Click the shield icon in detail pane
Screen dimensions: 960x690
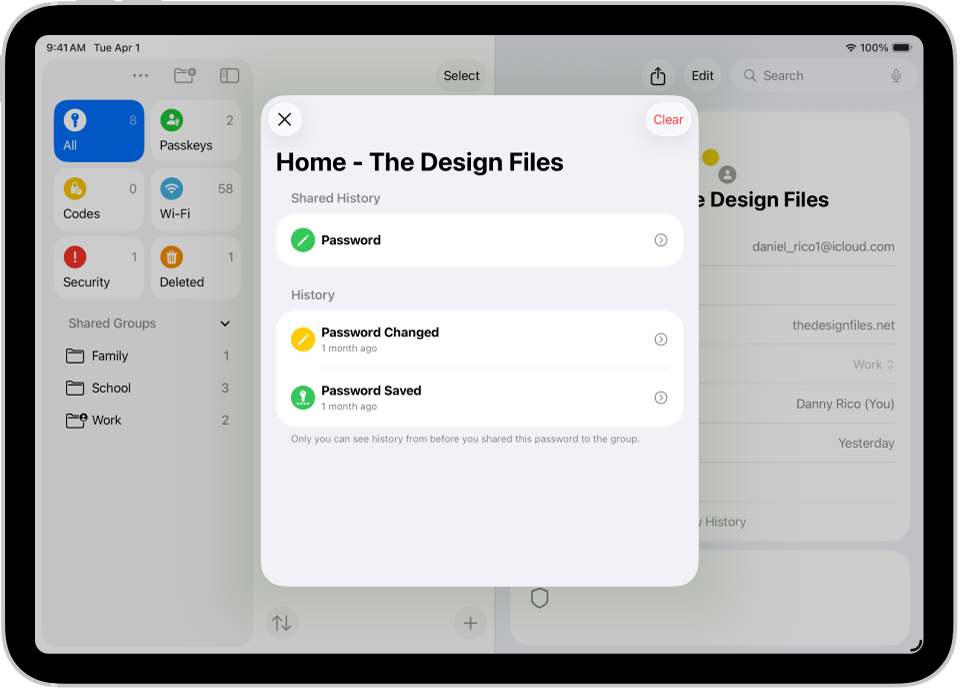539,598
